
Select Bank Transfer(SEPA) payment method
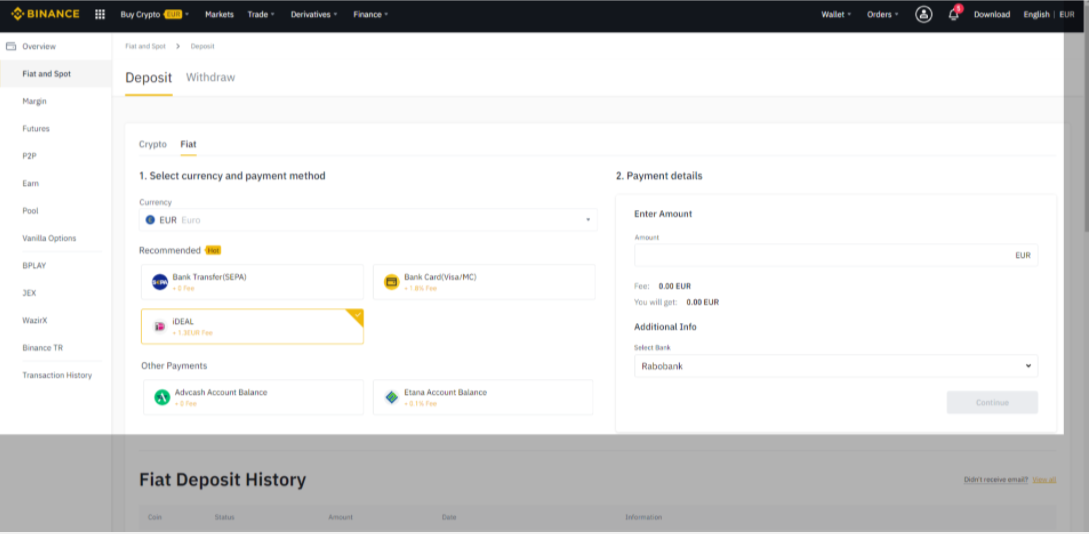(252, 282)
